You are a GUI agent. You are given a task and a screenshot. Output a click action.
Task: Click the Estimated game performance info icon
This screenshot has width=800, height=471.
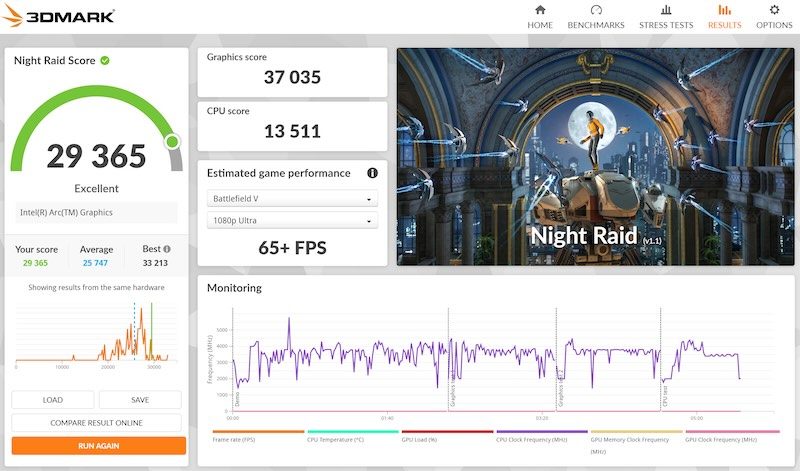[x=372, y=173]
